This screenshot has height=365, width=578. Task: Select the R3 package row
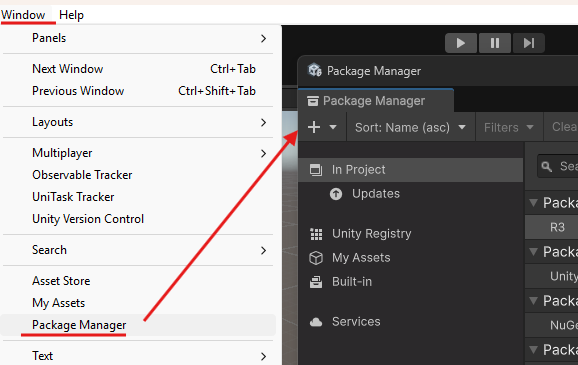[x=551, y=227]
